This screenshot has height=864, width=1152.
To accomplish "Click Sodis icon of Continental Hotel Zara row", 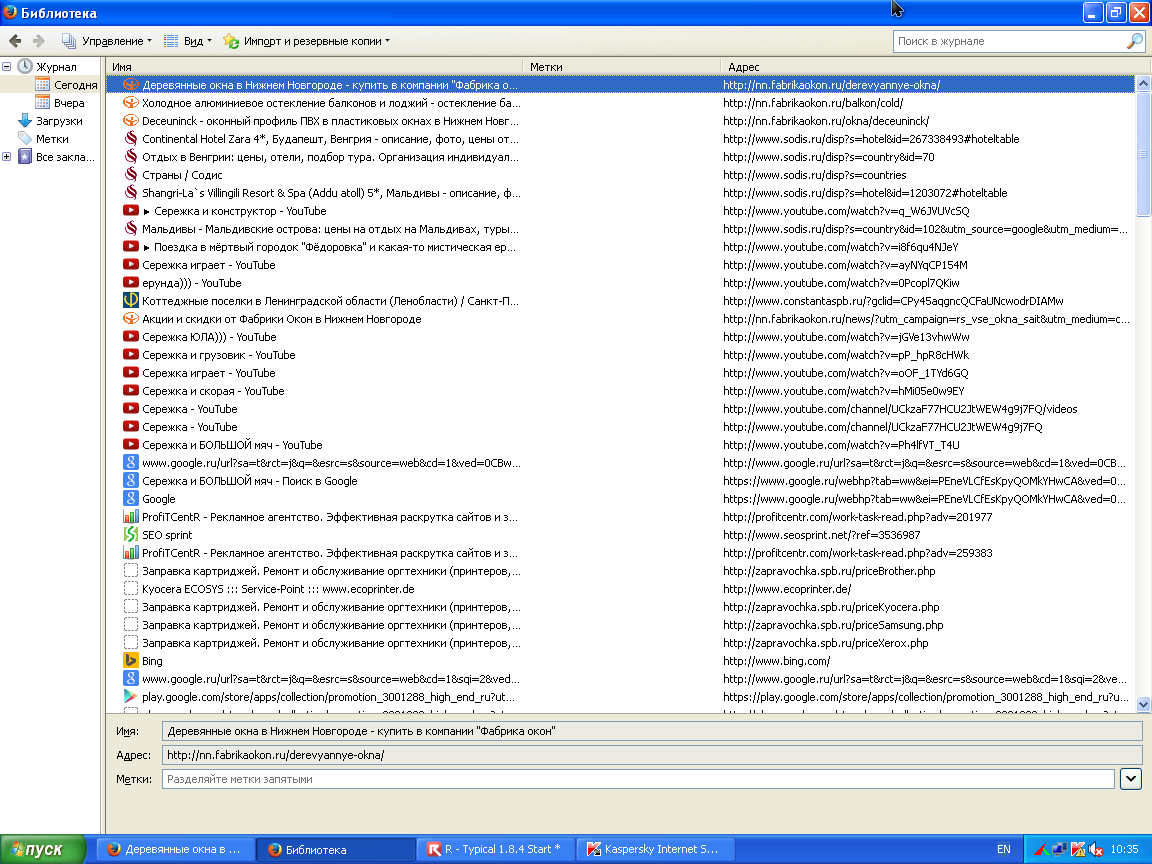I will [131, 139].
